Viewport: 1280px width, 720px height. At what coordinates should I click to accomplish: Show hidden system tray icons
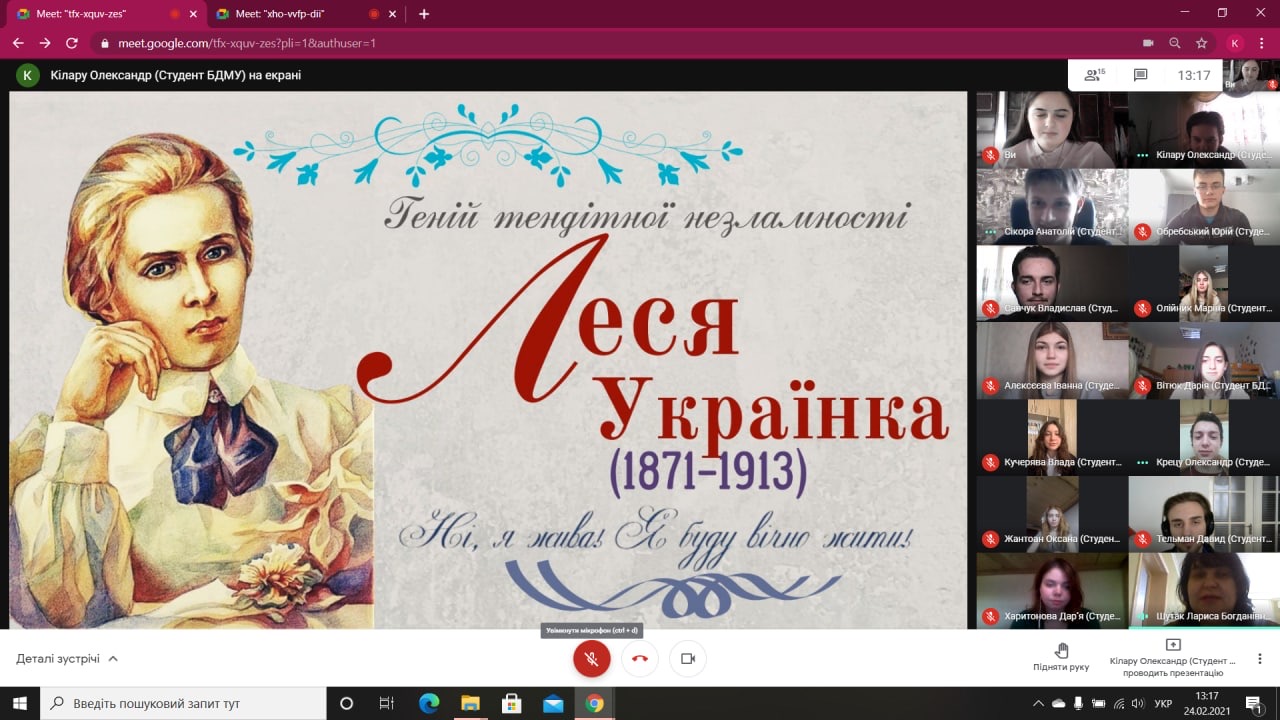tap(1040, 703)
